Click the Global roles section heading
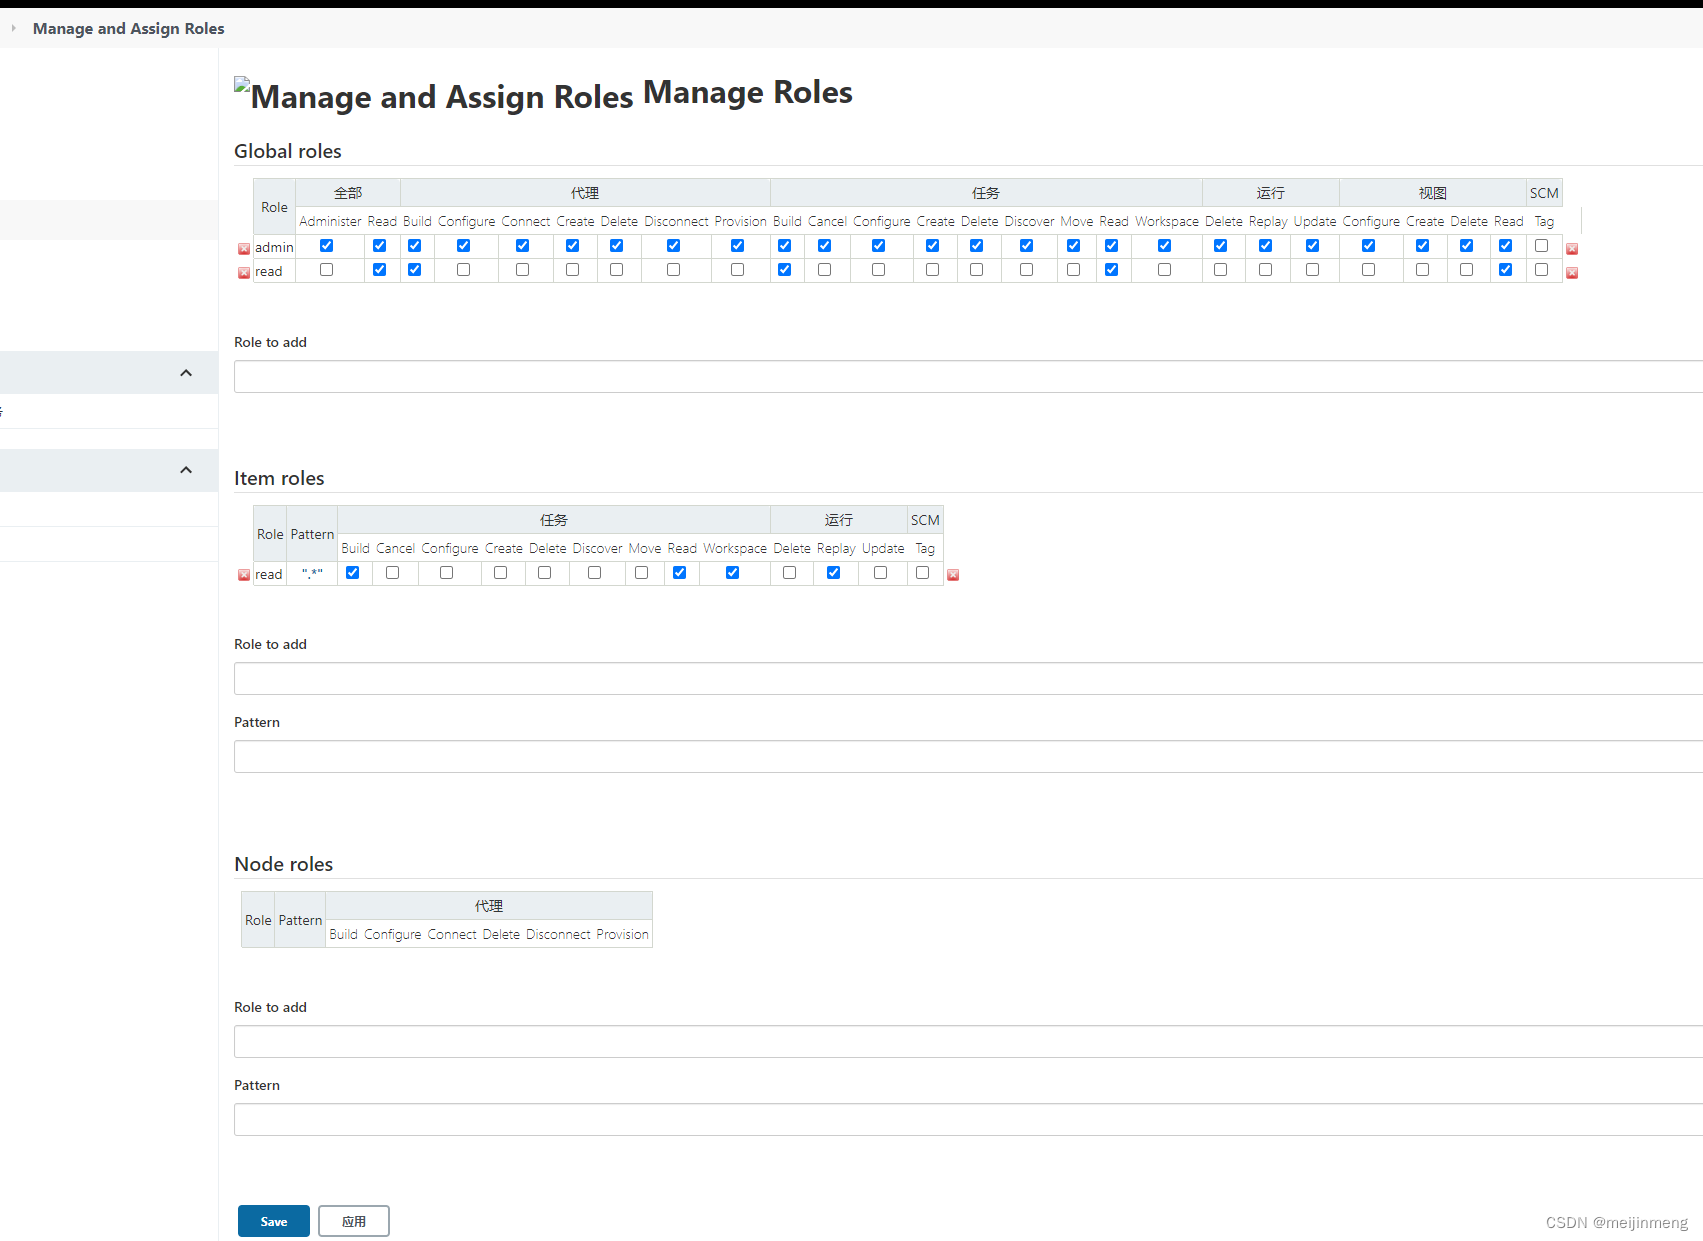The height and width of the screenshot is (1241, 1703). [288, 151]
